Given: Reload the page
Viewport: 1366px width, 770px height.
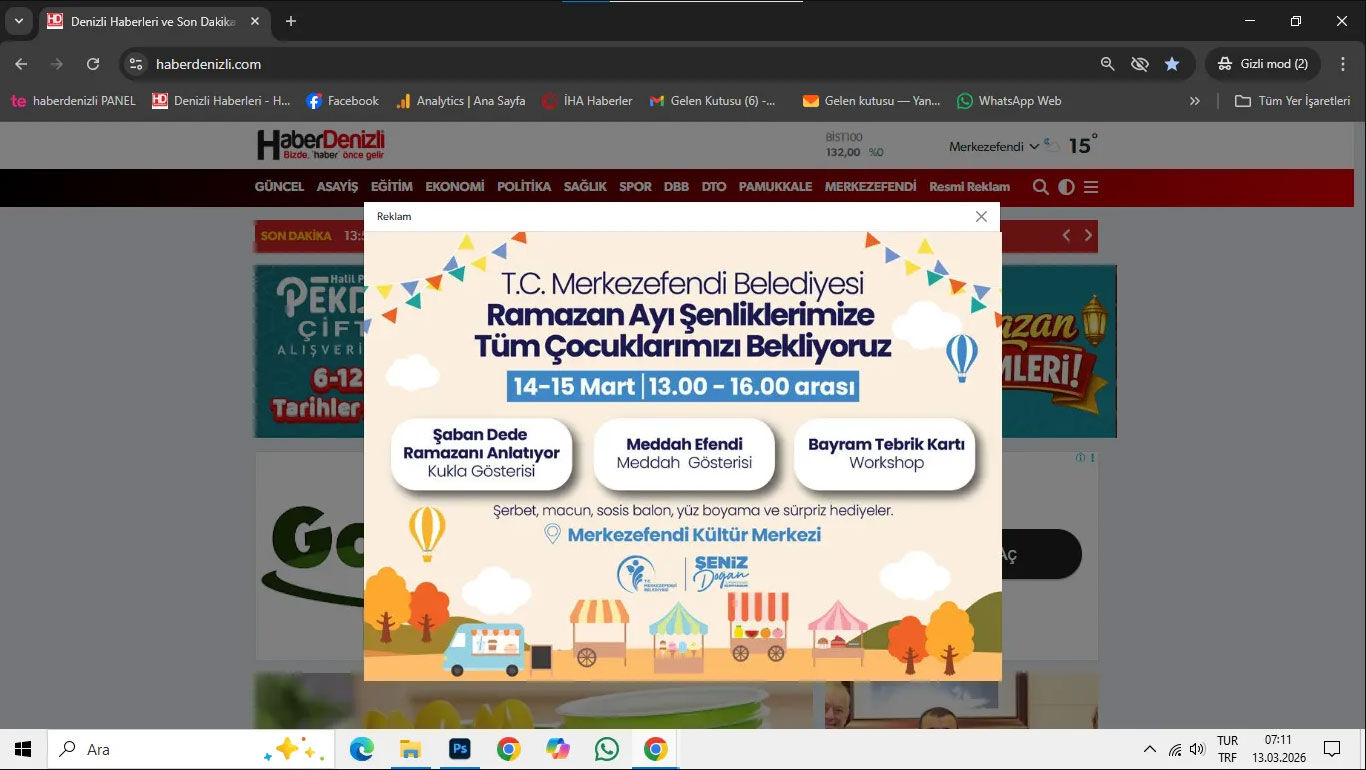Looking at the screenshot, I should coord(93,64).
